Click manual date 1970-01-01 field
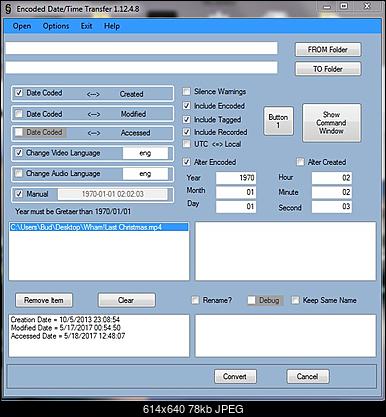Image resolution: width=386 pixels, height=417 pixels. 113,194
